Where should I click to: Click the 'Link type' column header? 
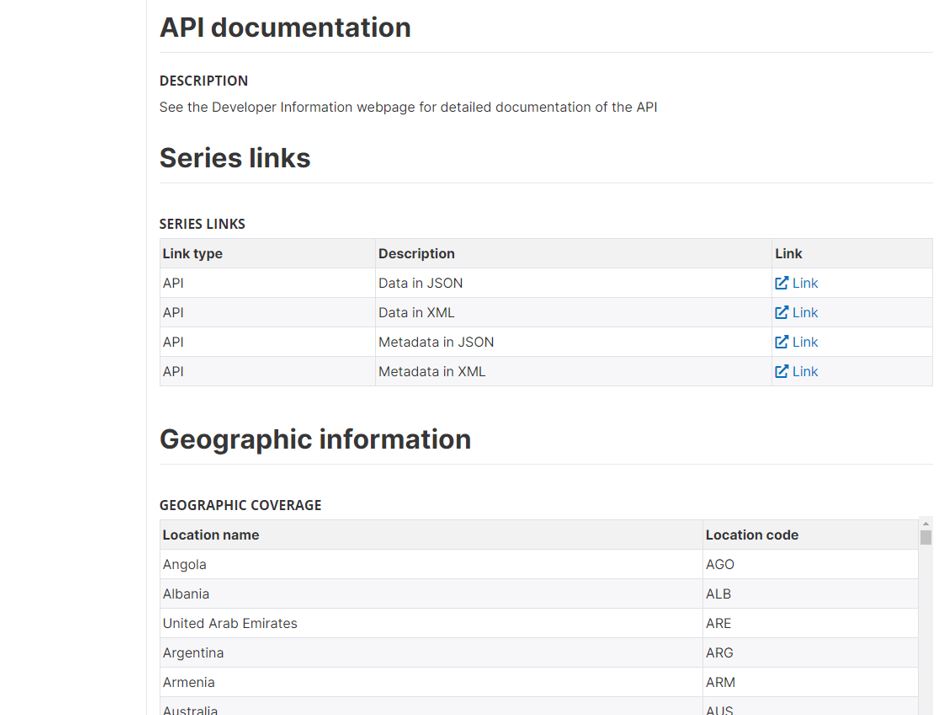[193, 254]
